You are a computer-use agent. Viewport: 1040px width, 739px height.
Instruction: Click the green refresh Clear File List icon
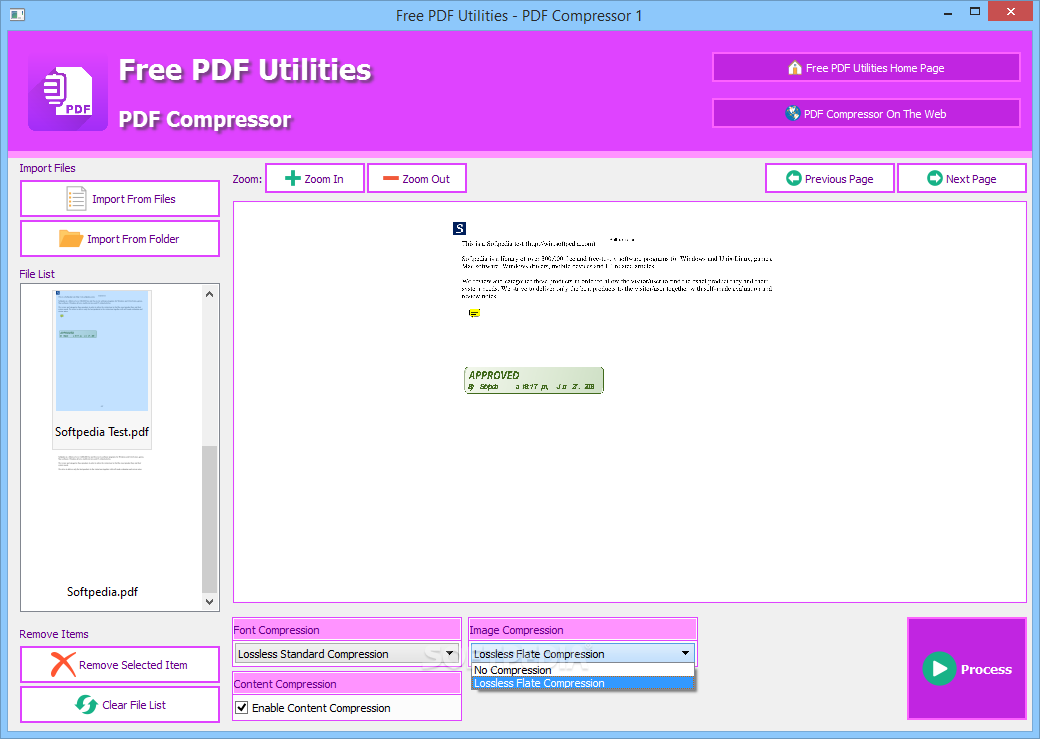[89, 704]
